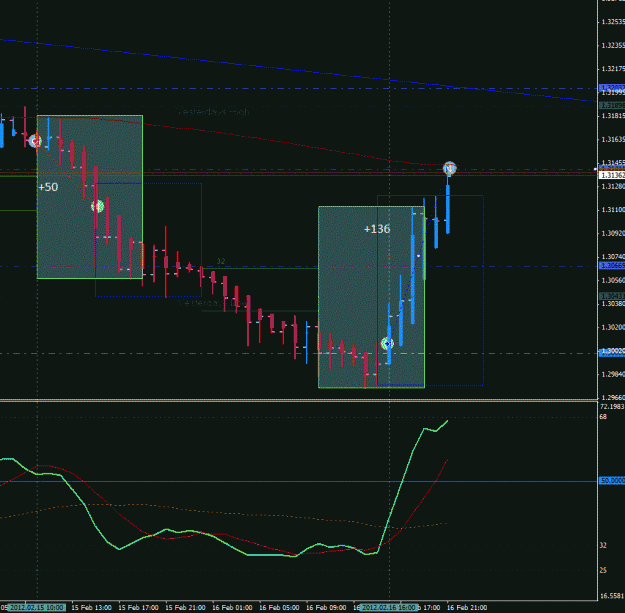Click the 16.5581 indicator scale minimum
The image size is (625, 613).
612,596
